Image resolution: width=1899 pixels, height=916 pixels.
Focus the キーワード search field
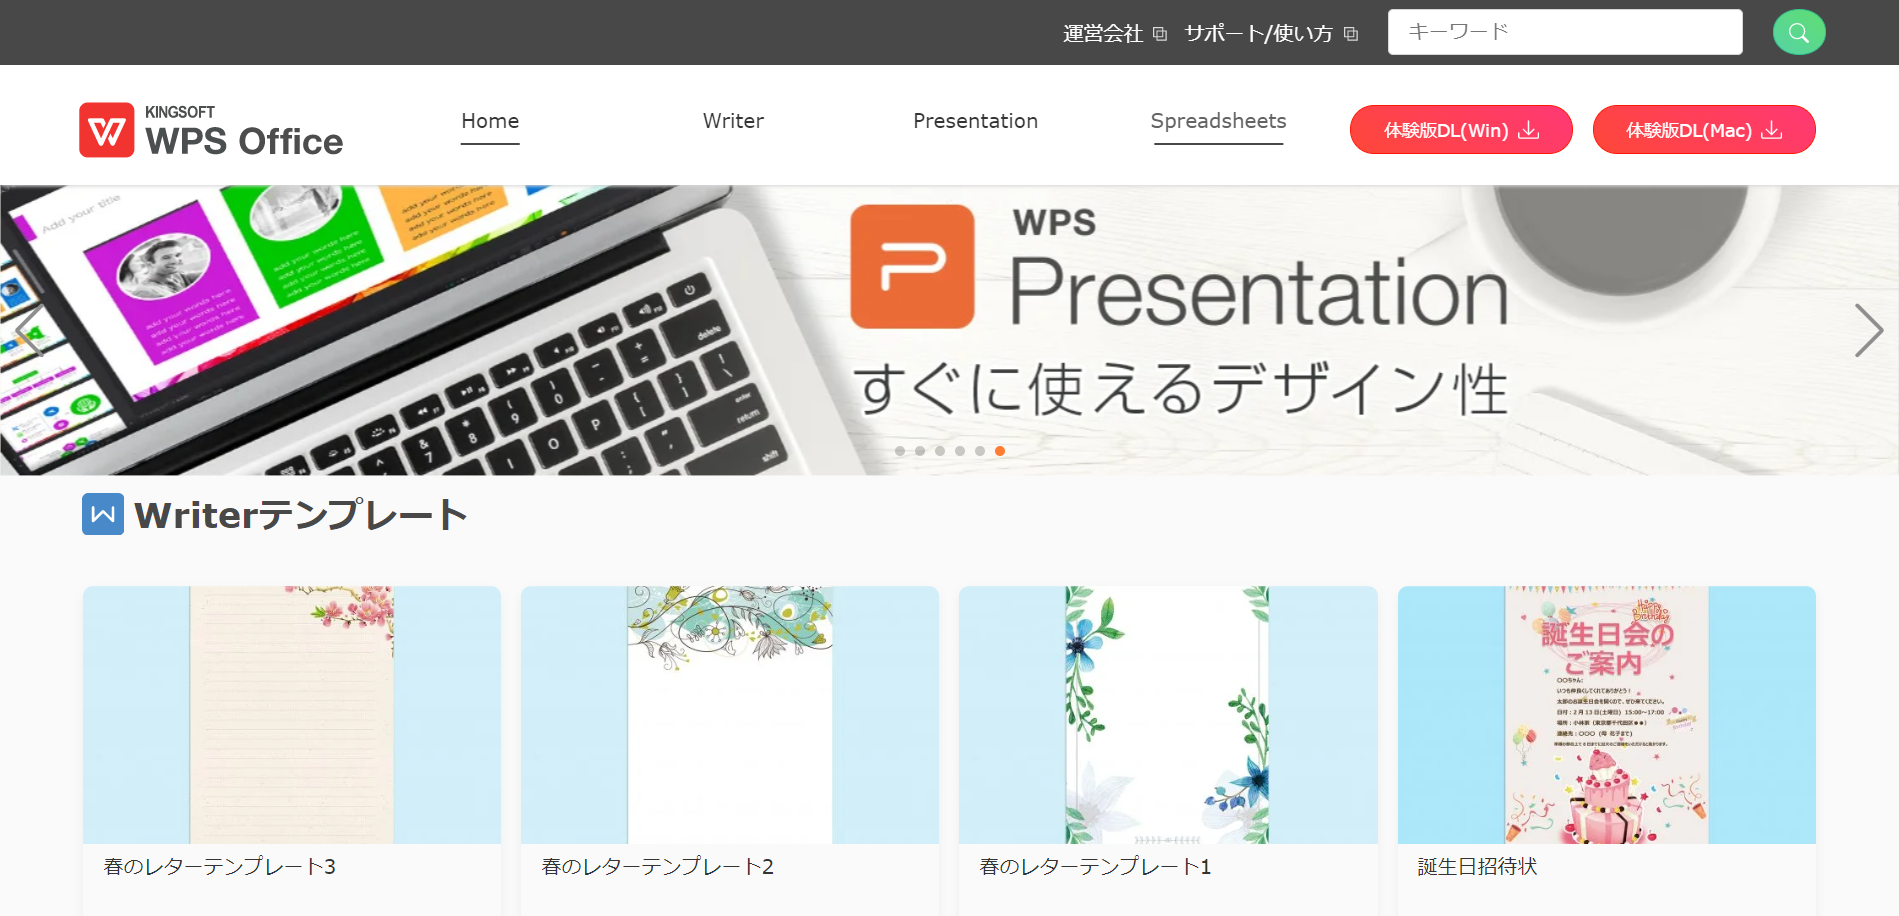1565,32
